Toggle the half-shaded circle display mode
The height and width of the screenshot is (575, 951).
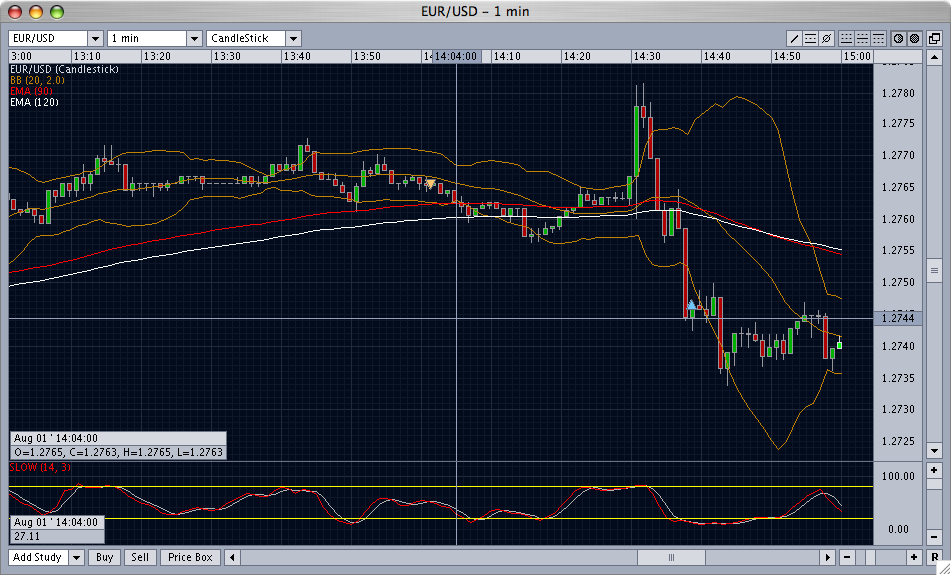click(898, 39)
